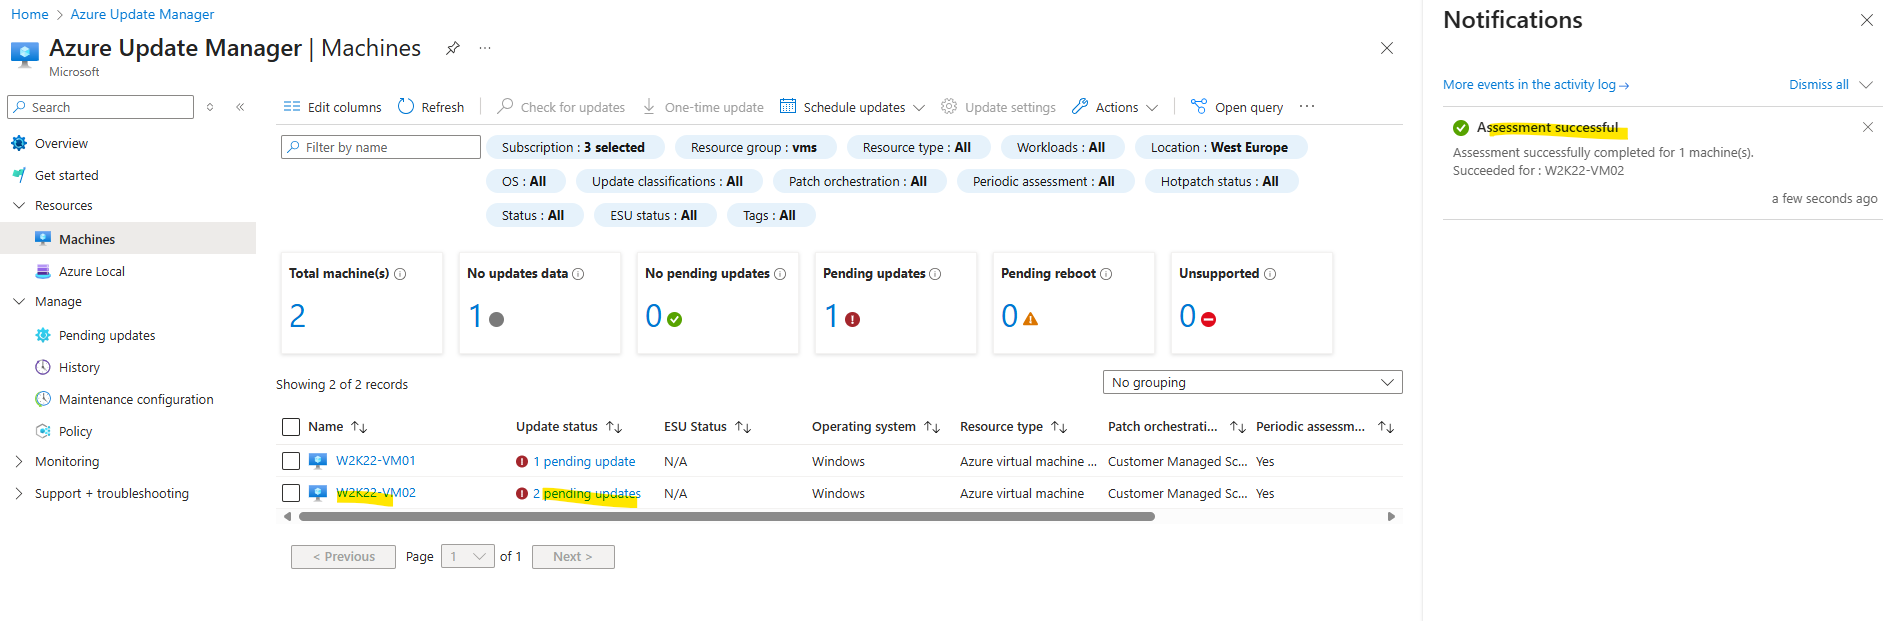This screenshot has height=621, width=1894.
Task: Click the info icon on Pending updates card
Action: click(x=935, y=274)
